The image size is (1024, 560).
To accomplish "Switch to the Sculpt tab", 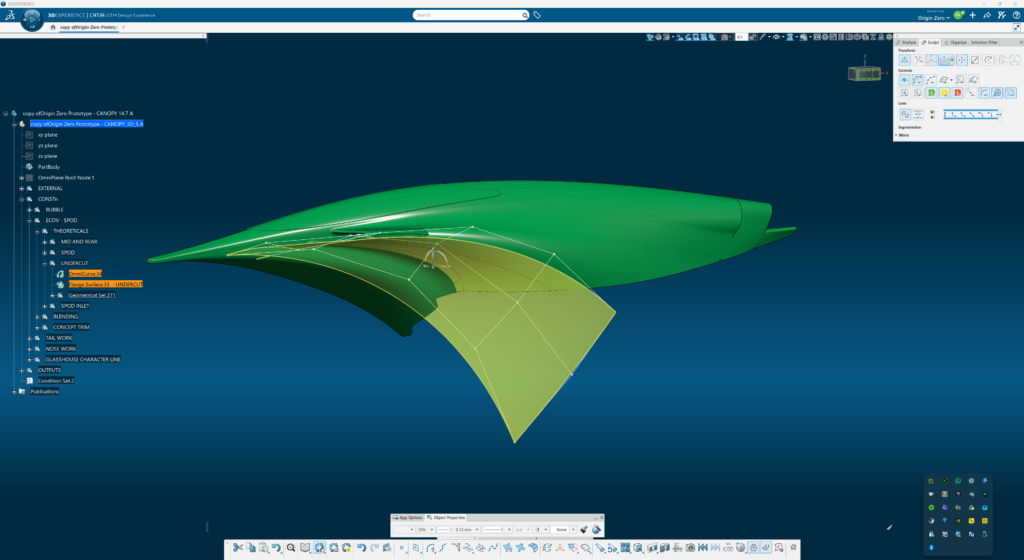I will 931,42.
